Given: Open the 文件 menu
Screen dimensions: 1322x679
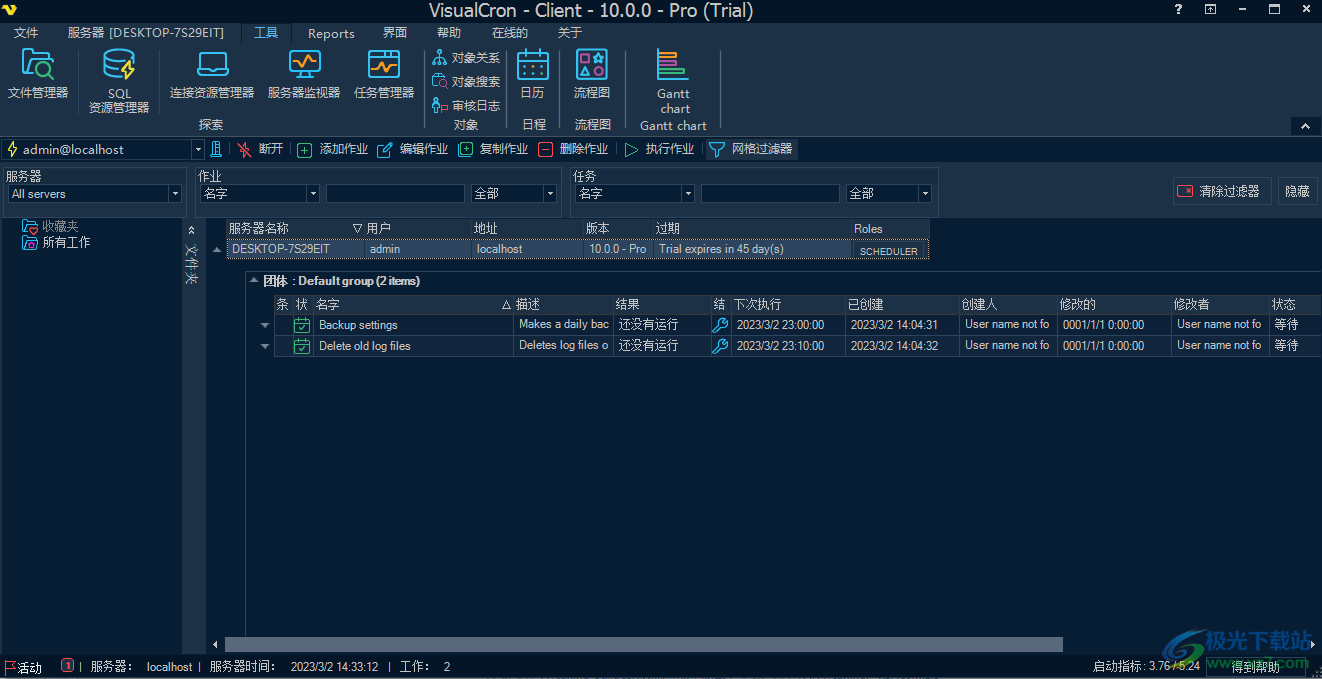Looking at the screenshot, I should click(26, 33).
